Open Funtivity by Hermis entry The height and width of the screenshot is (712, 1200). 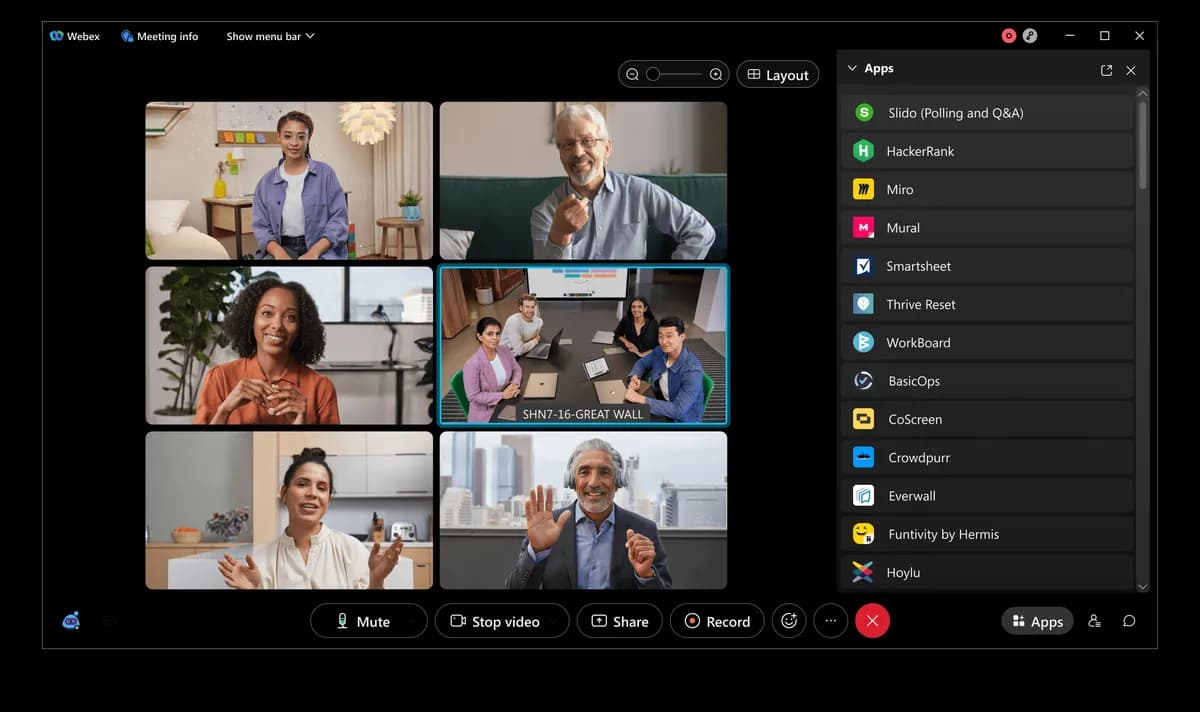click(x=987, y=534)
